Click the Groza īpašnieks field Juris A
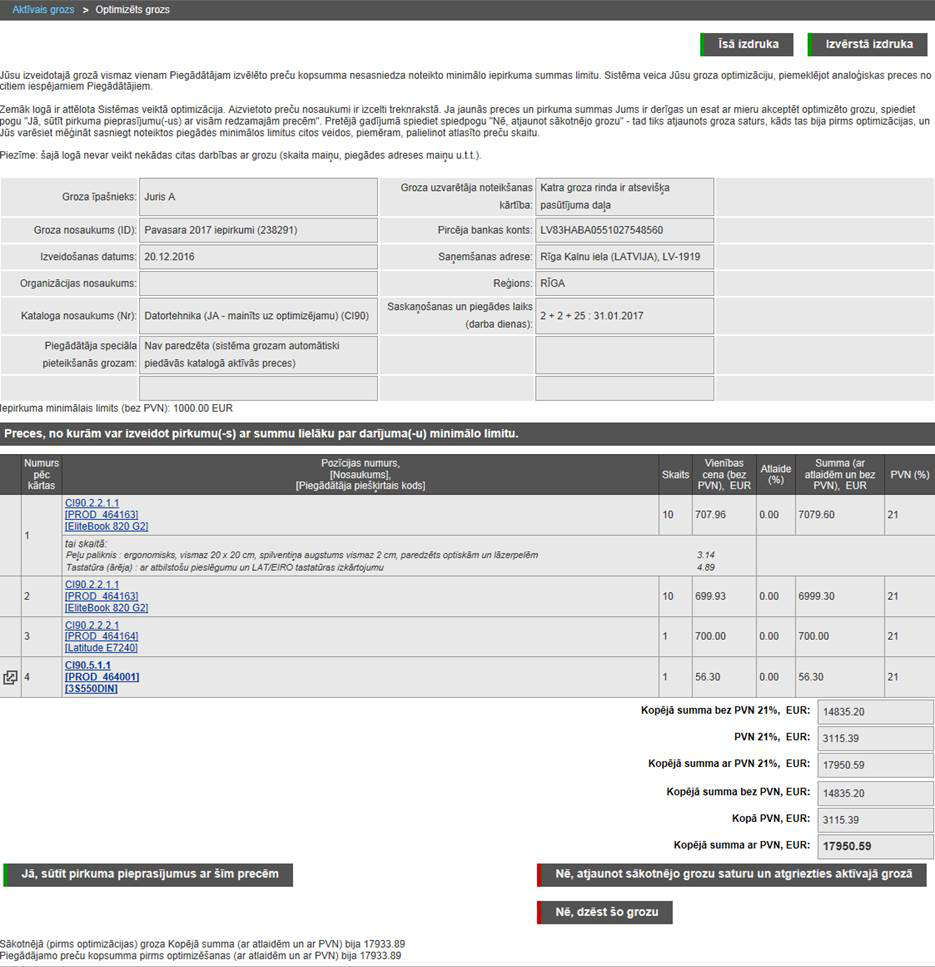The height and width of the screenshot is (967, 935). click(258, 197)
